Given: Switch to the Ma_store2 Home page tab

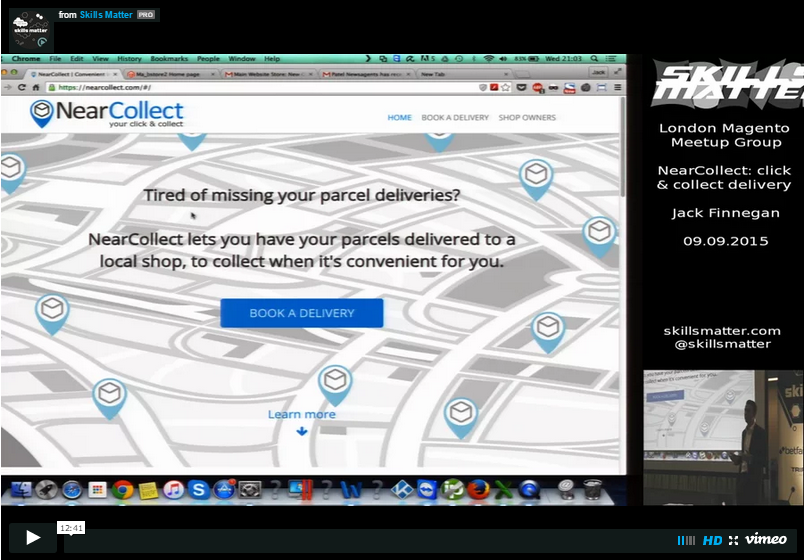Looking at the screenshot, I should coord(171,74).
